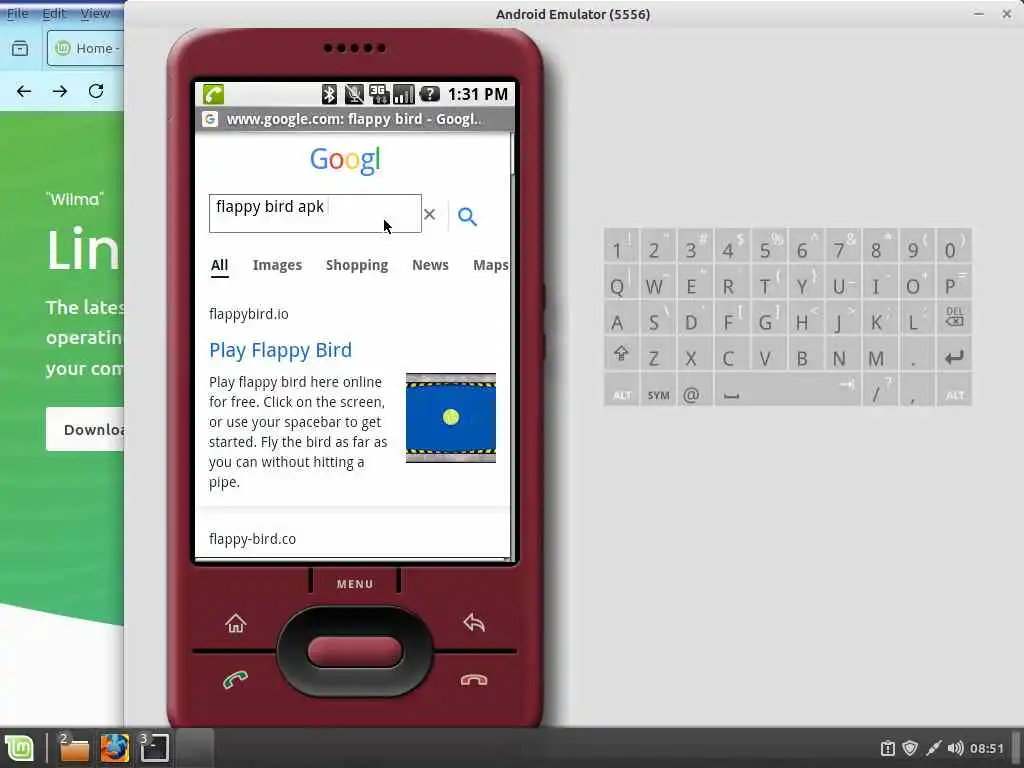Click the browser URL title bar

tap(353, 119)
